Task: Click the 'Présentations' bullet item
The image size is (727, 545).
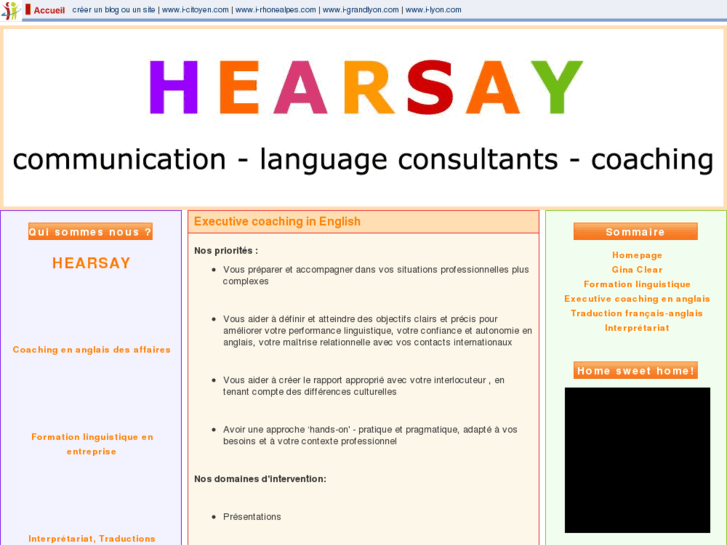Action: [x=252, y=517]
